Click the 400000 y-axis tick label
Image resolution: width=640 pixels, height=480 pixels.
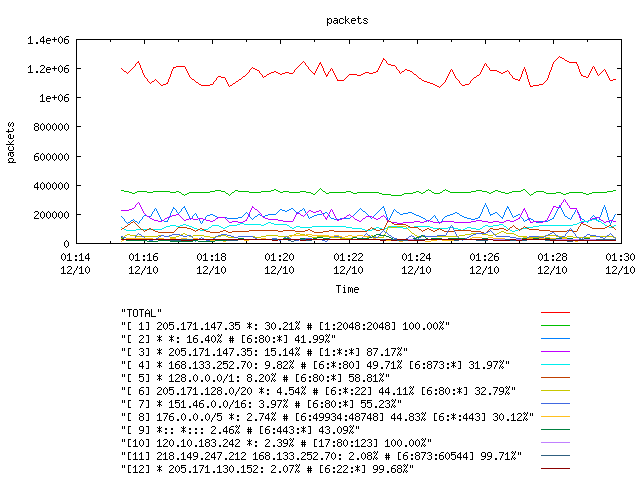(x=51, y=186)
